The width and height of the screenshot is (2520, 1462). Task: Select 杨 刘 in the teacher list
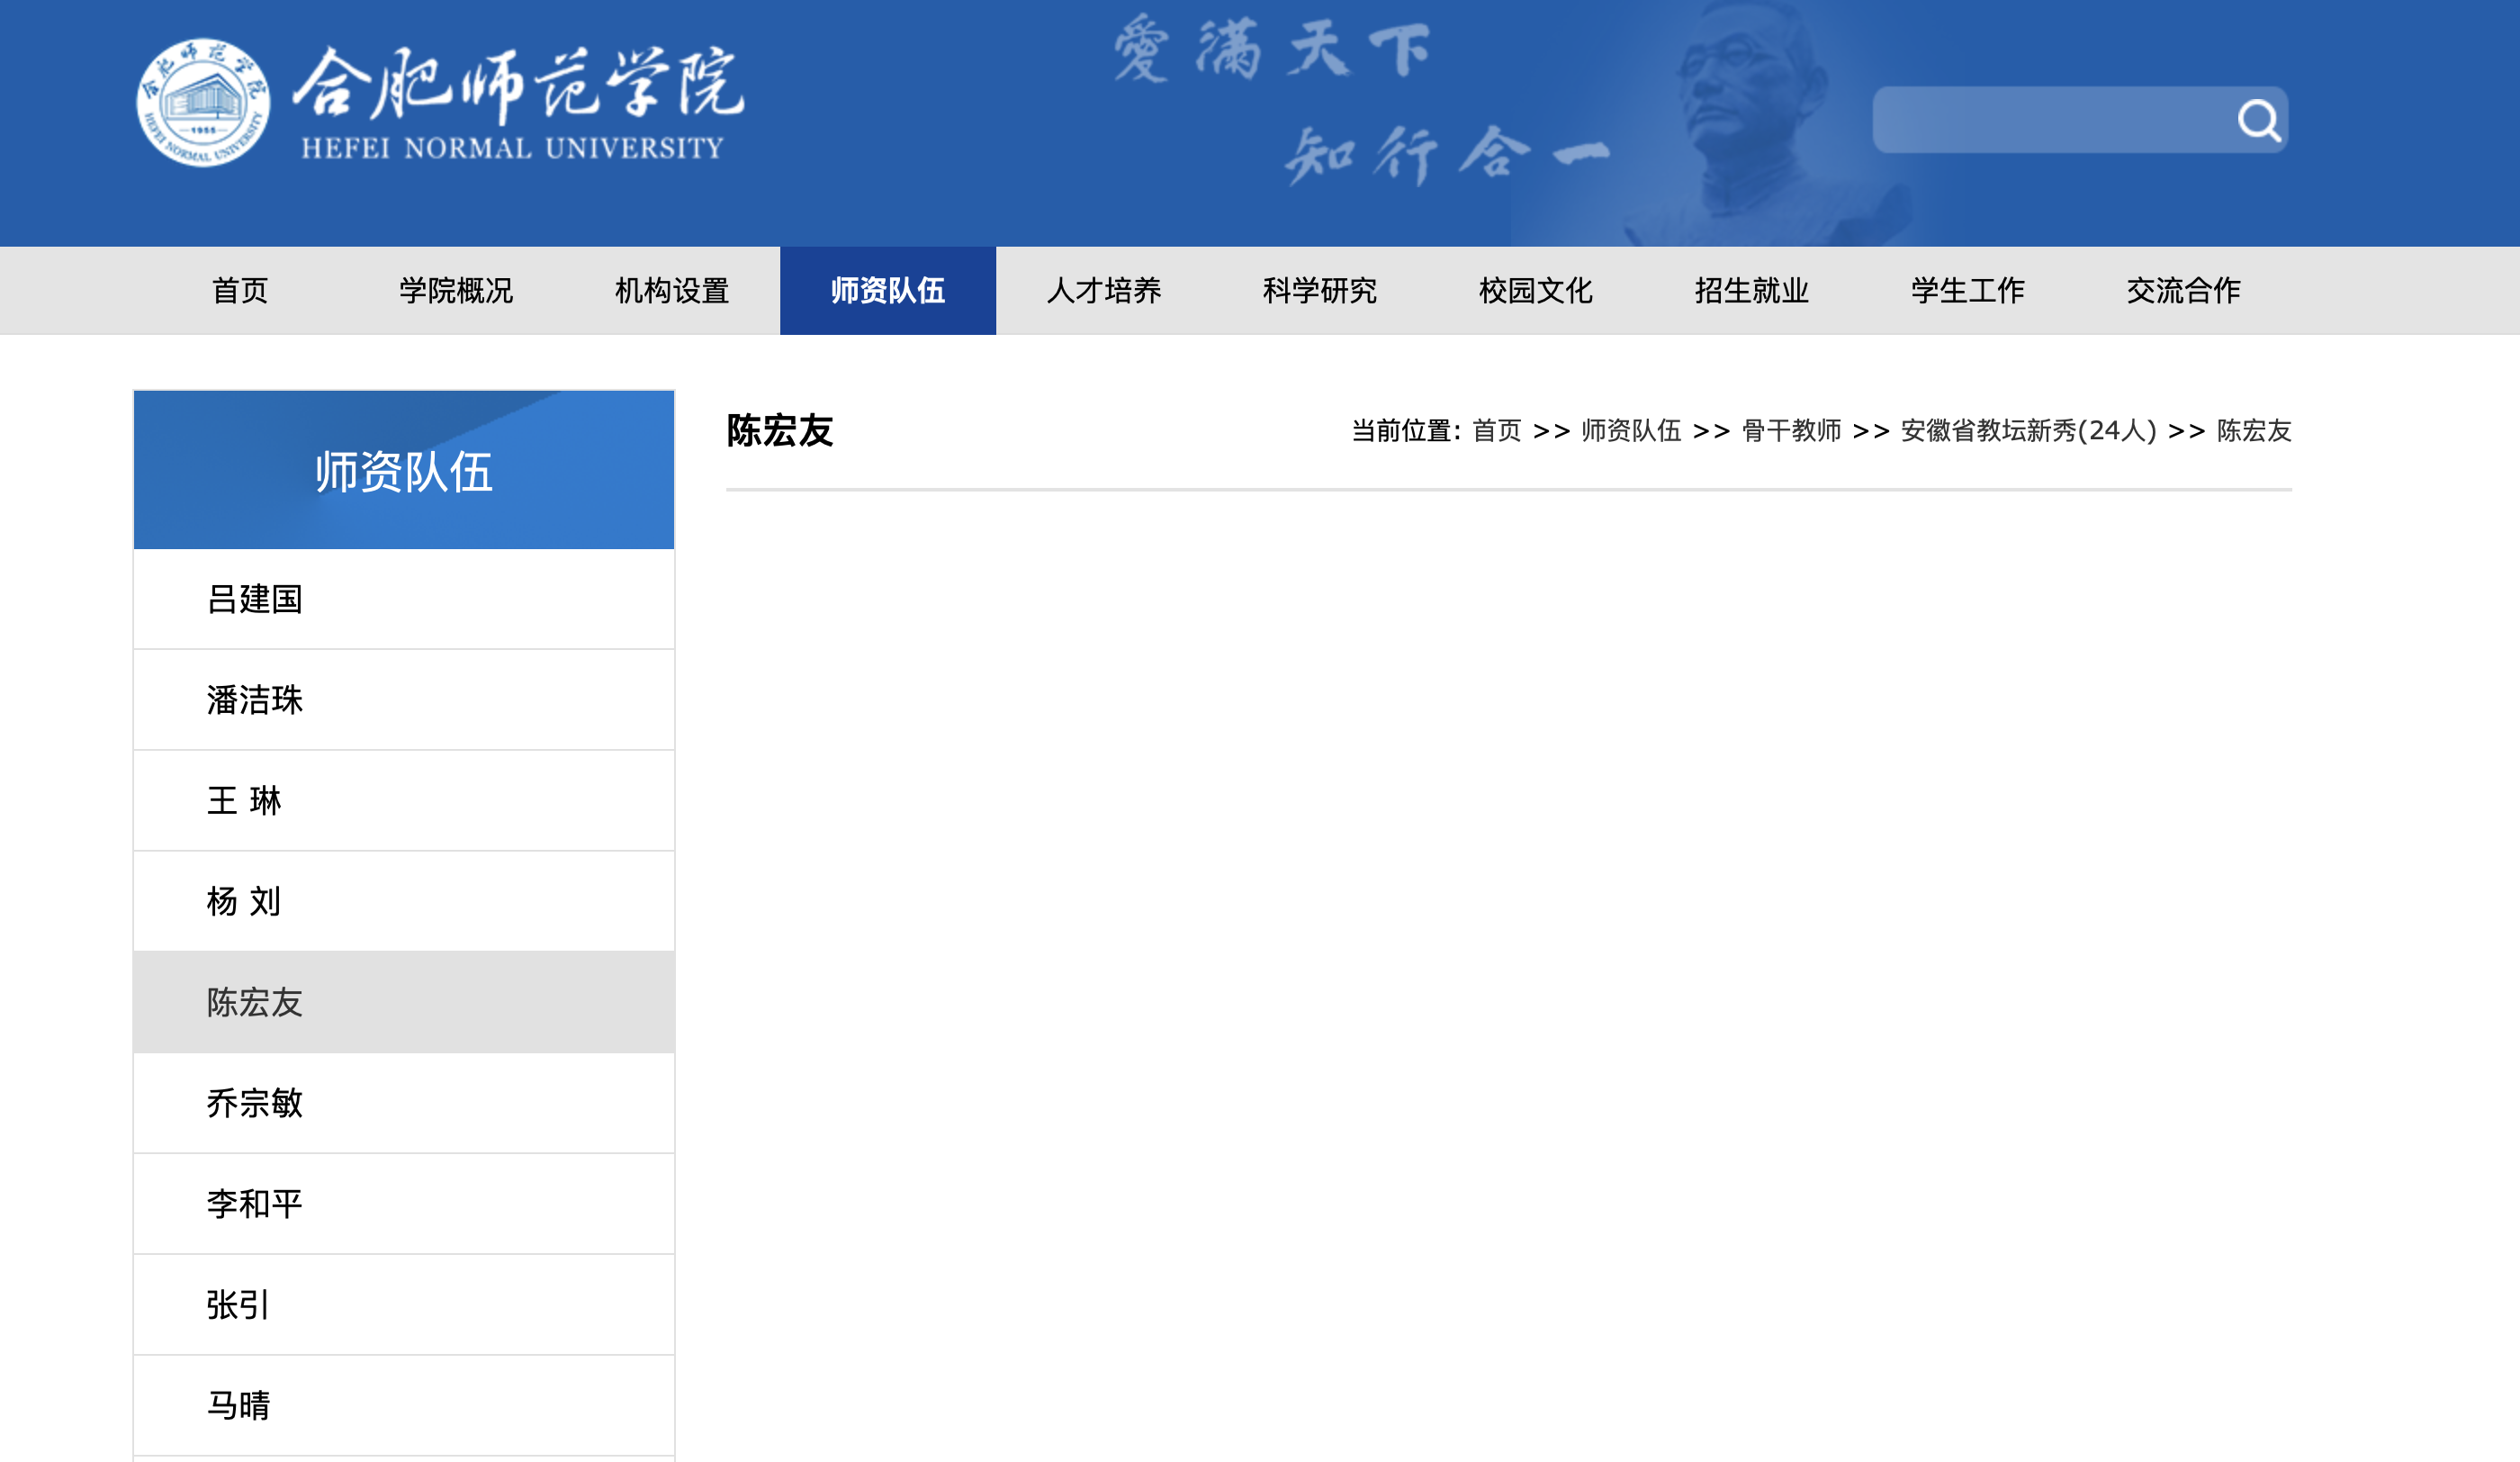tap(244, 901)
